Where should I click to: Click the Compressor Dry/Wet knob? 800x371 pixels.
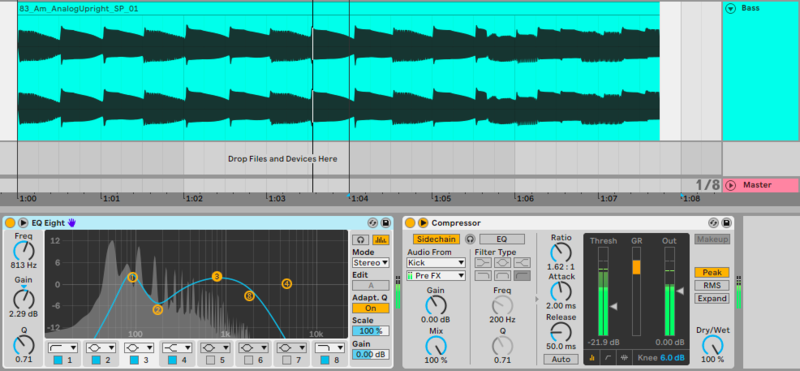tap(712, 345)
